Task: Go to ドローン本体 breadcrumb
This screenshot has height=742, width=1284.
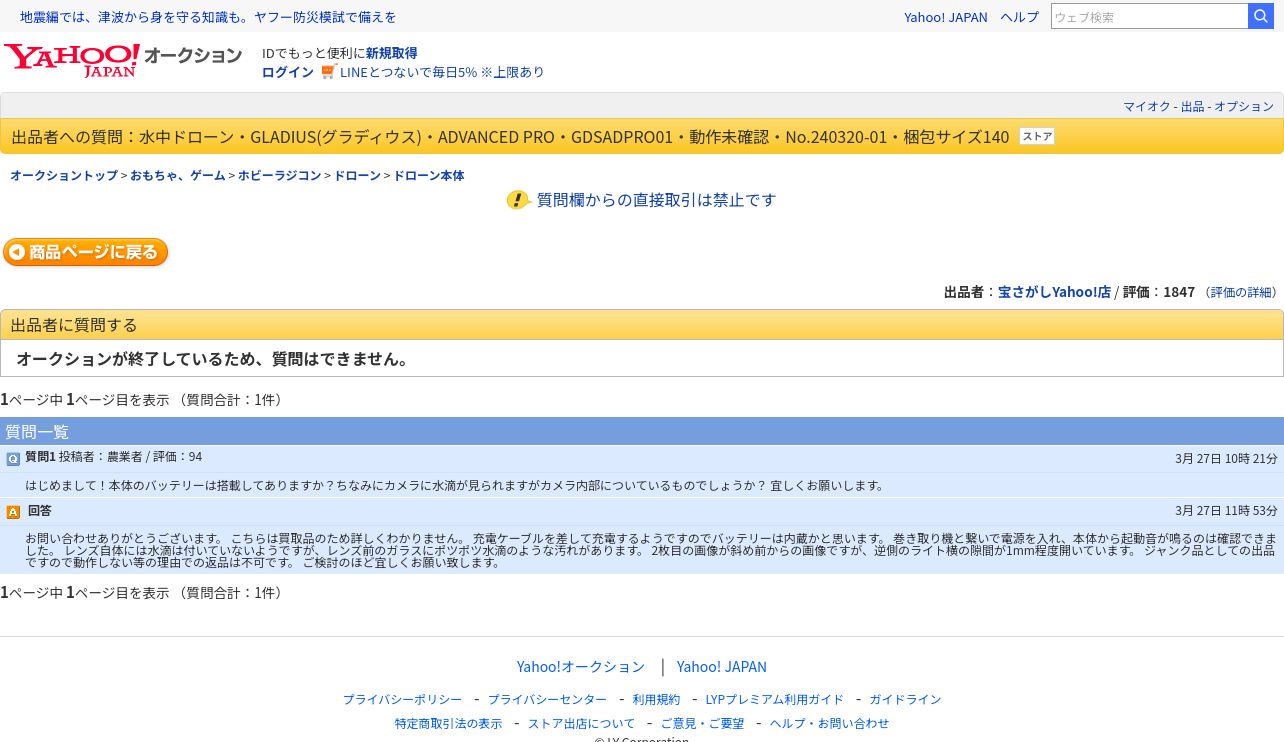Action: pyautogui.click(x=428, y=175)
